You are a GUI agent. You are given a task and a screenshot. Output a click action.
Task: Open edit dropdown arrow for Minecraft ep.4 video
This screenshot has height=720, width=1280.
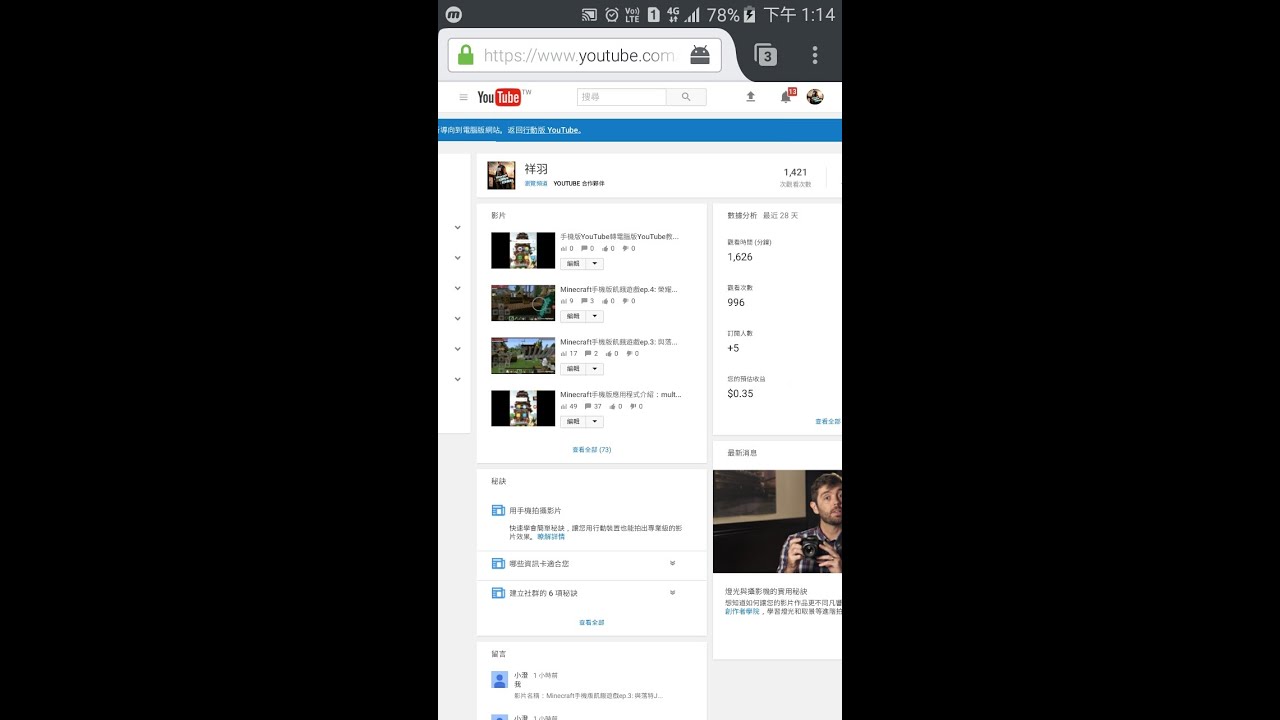click(594, 316)
